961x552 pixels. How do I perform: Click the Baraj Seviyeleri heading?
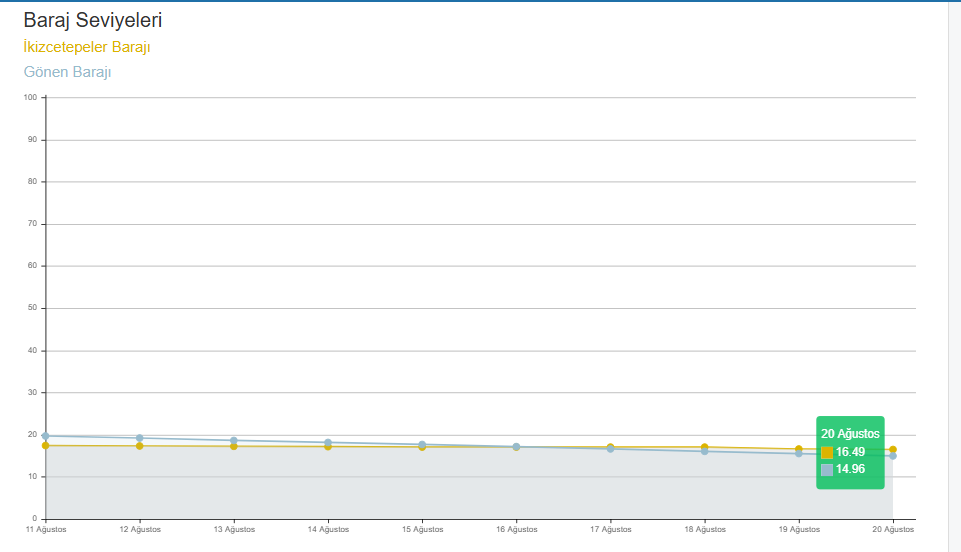pos(93,20)
